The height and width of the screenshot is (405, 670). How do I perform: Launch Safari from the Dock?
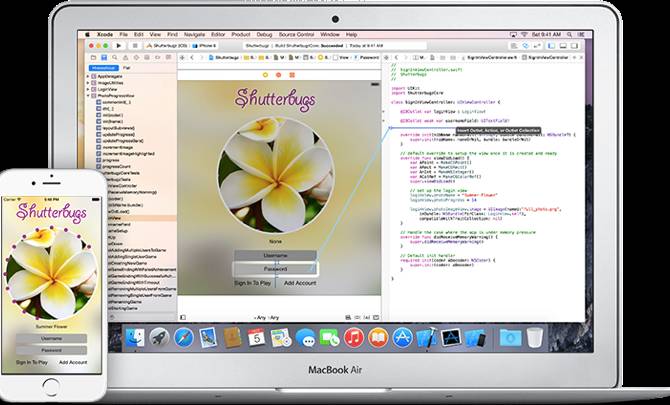tap(184, 338)
